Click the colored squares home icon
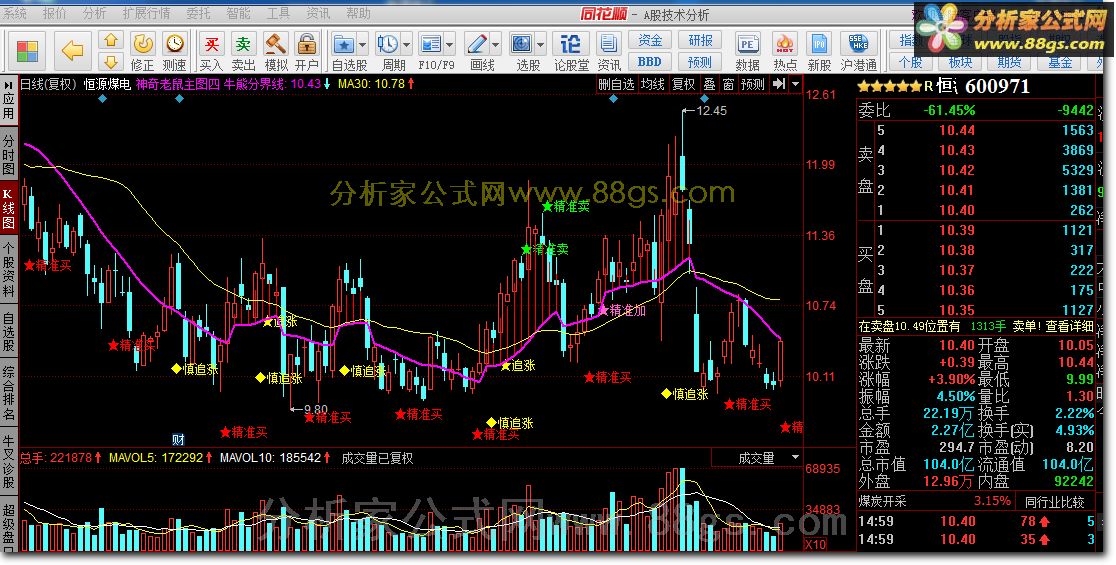 pos(28,51)
